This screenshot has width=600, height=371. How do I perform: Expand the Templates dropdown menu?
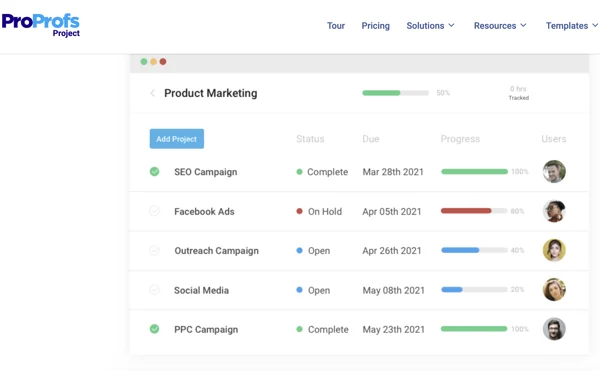tap(572, 26)
